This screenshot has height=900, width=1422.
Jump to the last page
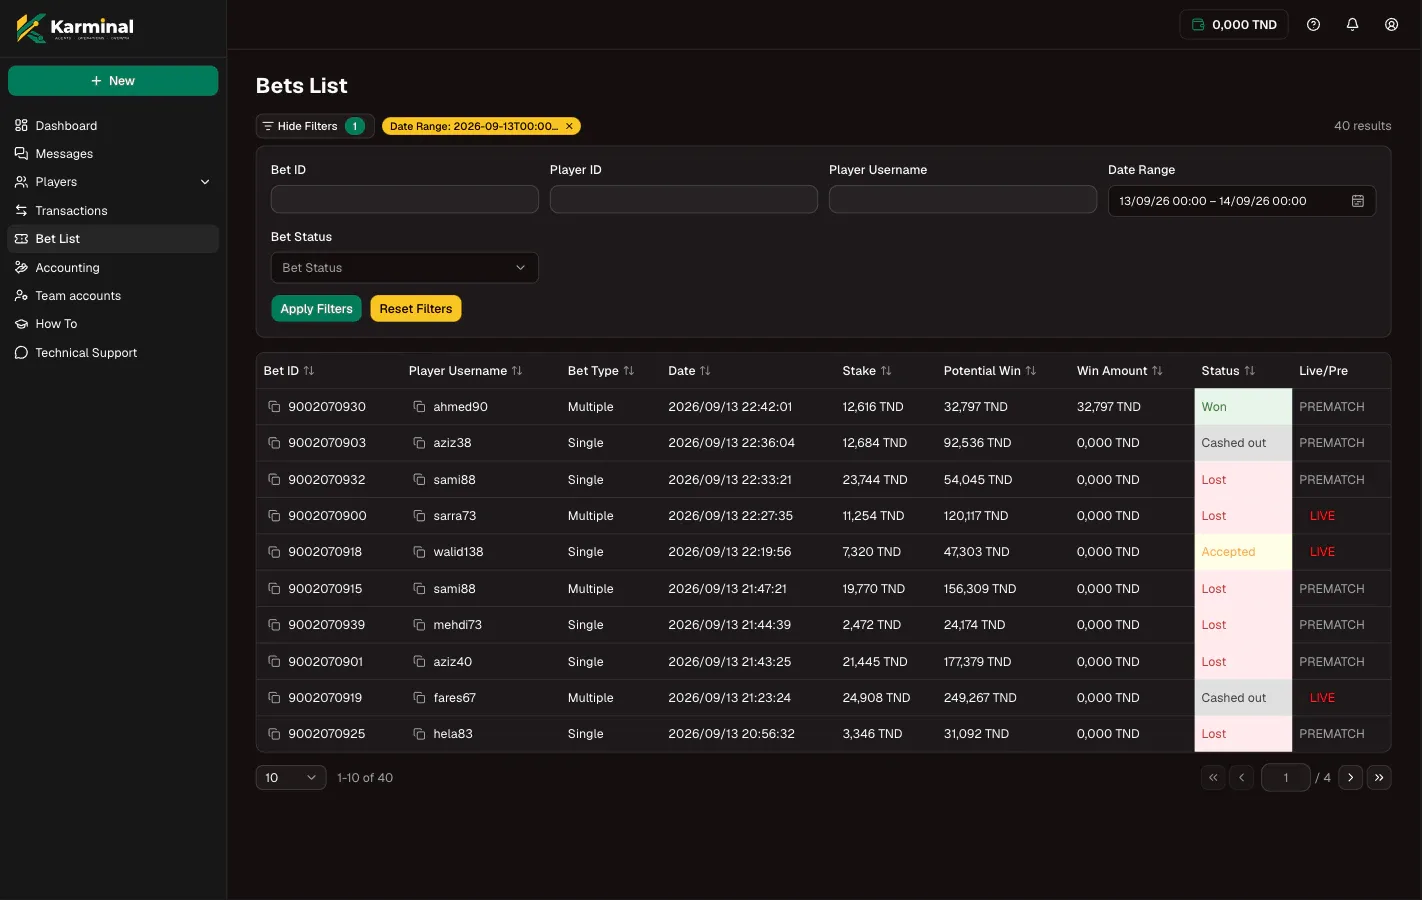click(1379, 778)
